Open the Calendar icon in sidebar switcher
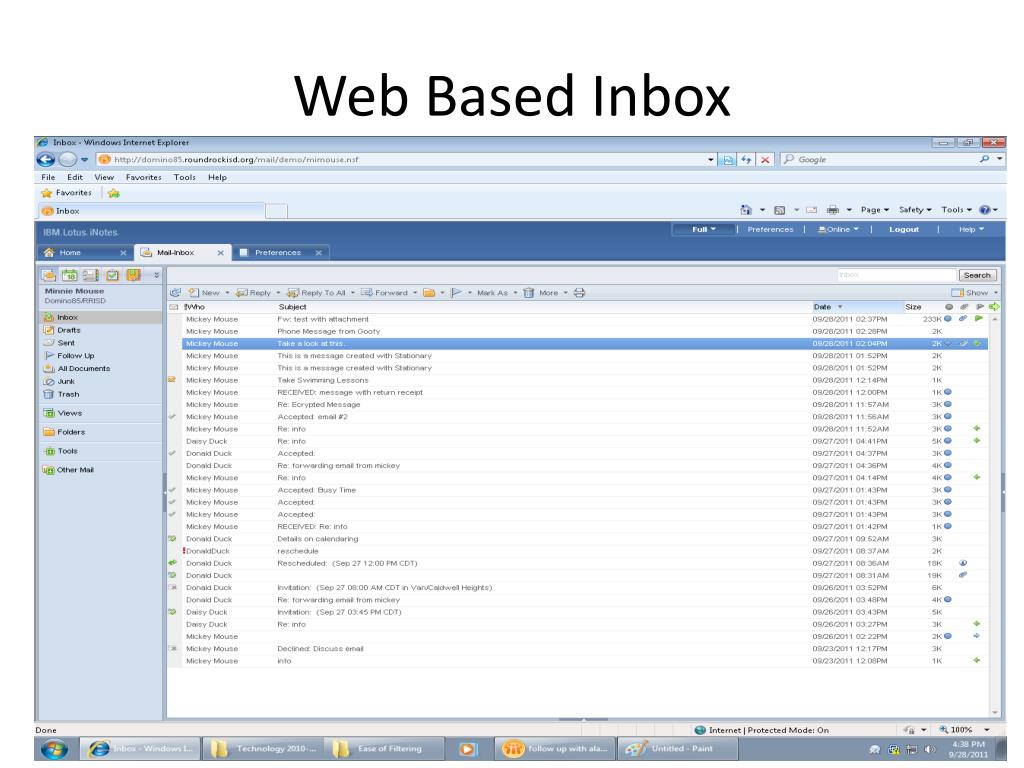 point(70,275)
